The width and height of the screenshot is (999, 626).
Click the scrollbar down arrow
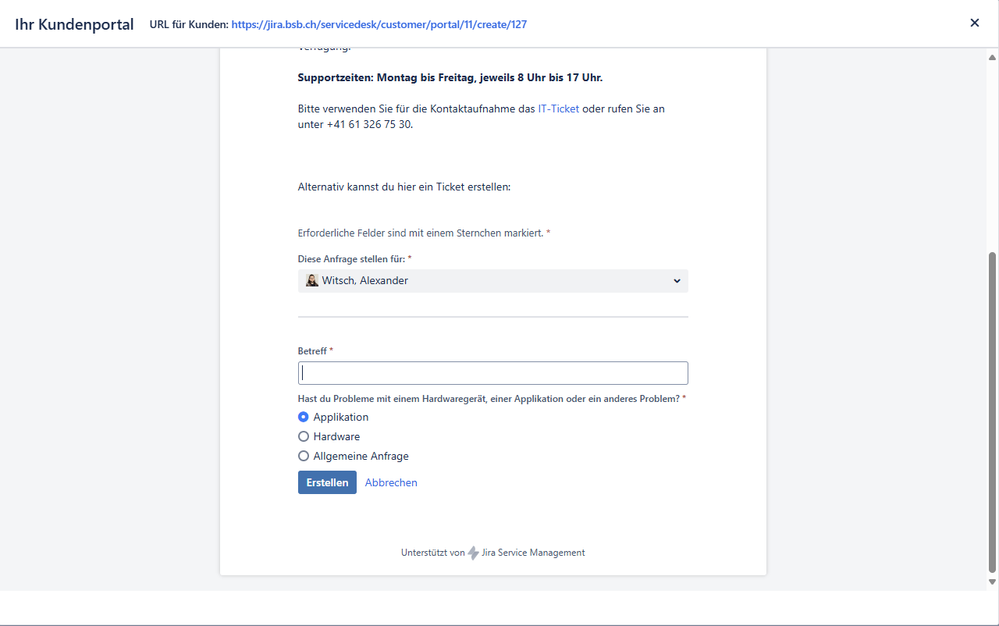(x=992, y=581)
